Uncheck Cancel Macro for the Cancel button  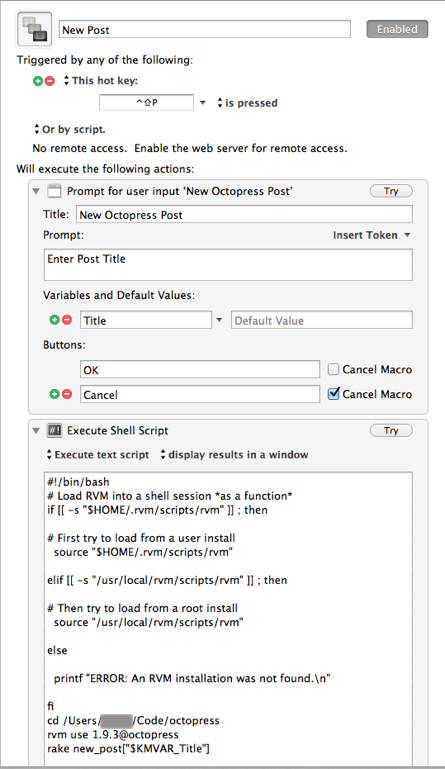[x=333, y=393]
